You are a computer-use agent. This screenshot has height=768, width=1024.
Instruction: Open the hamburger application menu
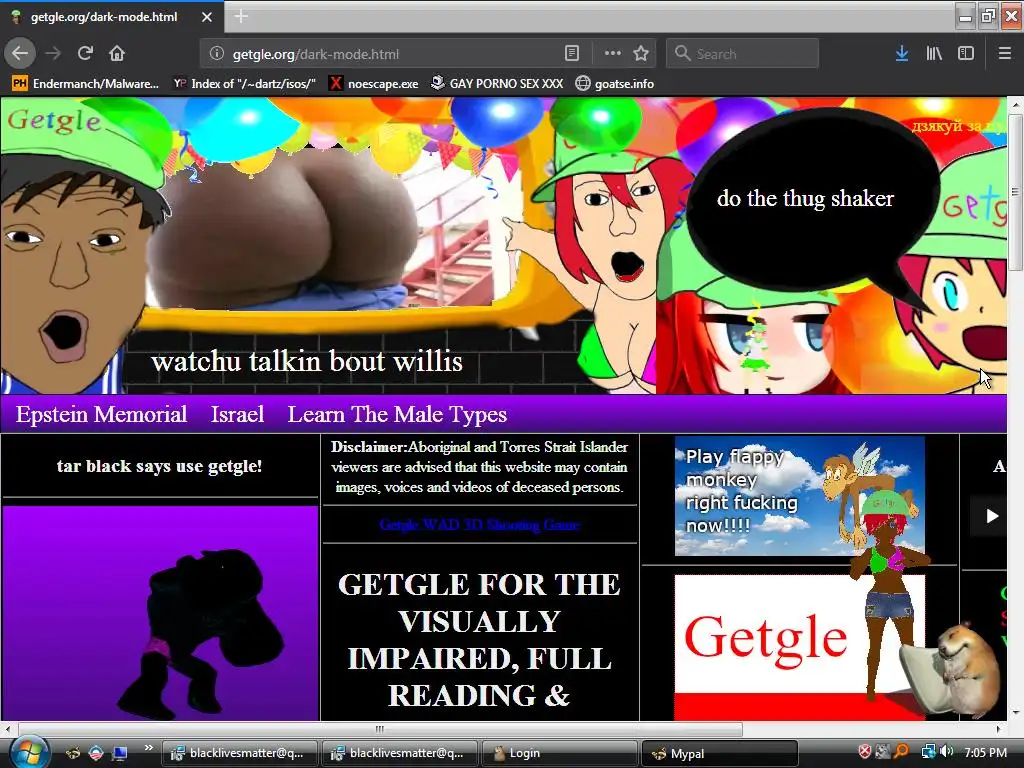(1004, 54)
